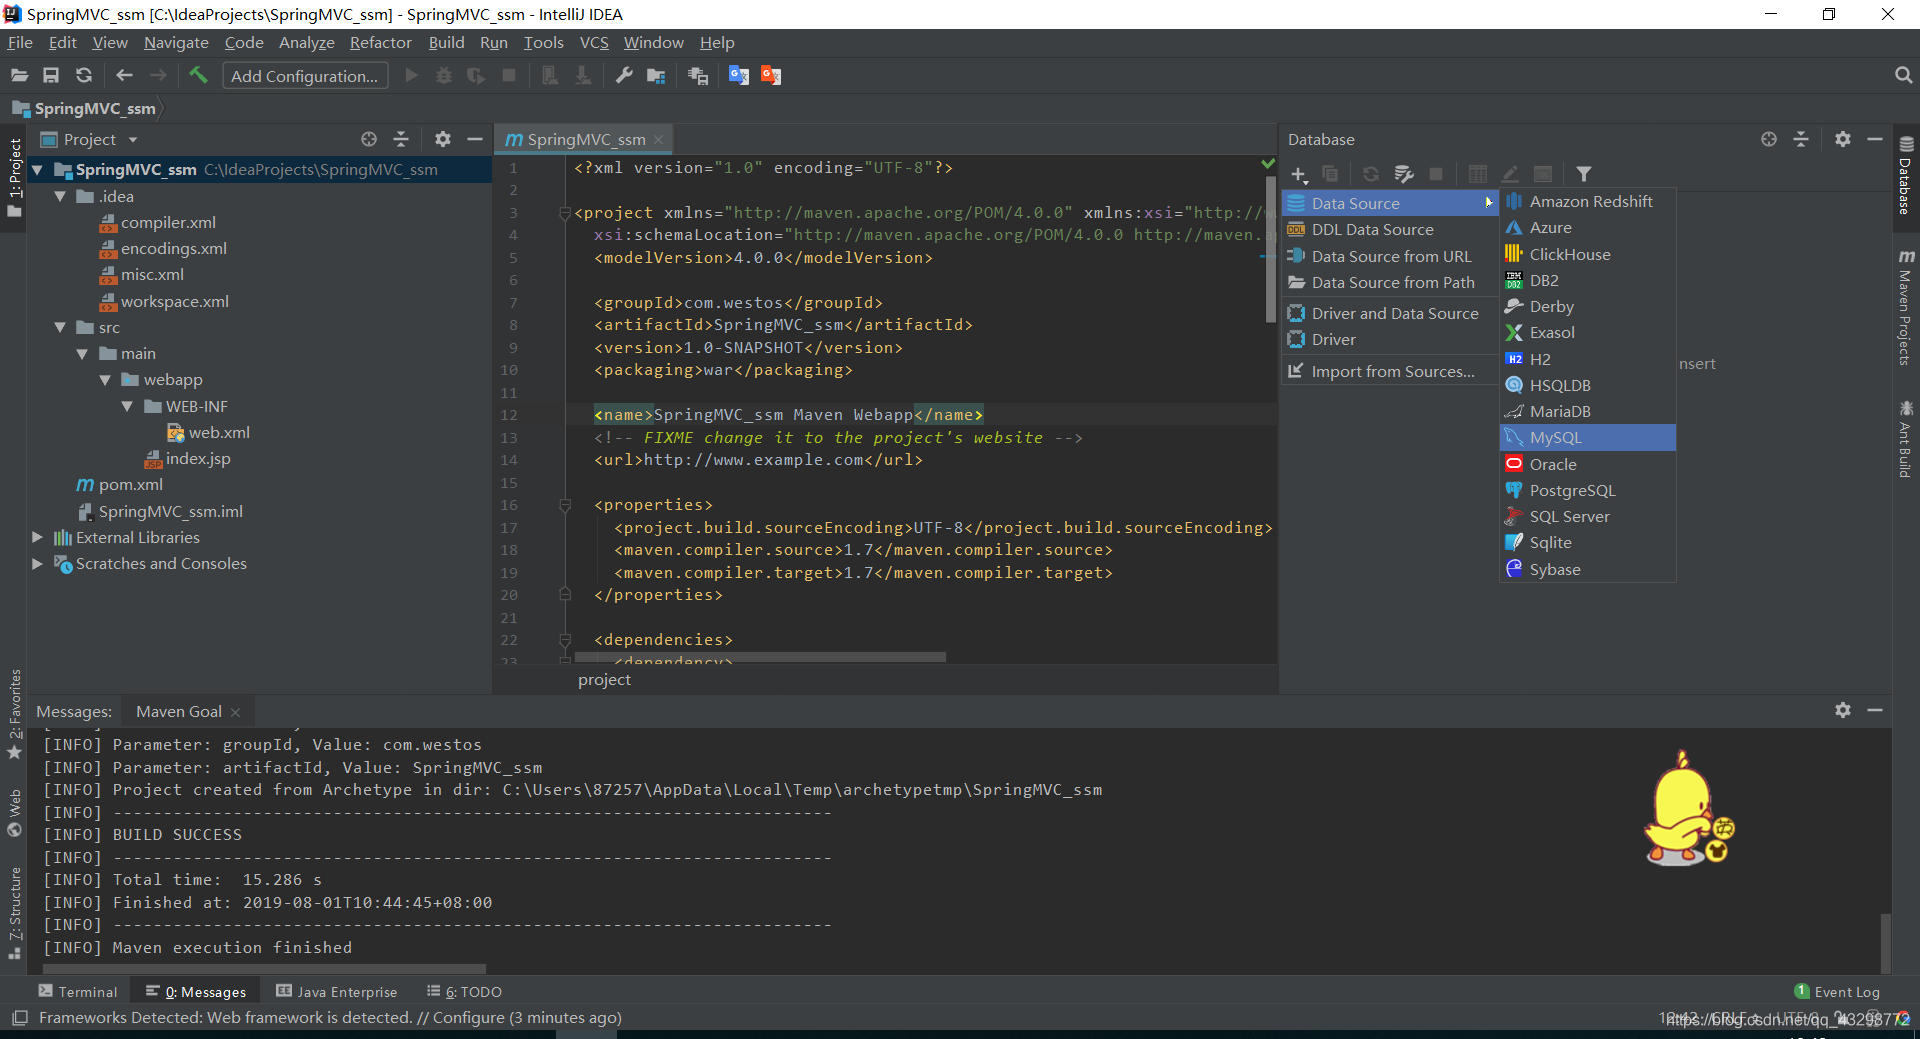Collapse the .idea folder
This screenshot has width=1920, height=1039.
pyautogui.click(x=60, y=197)
